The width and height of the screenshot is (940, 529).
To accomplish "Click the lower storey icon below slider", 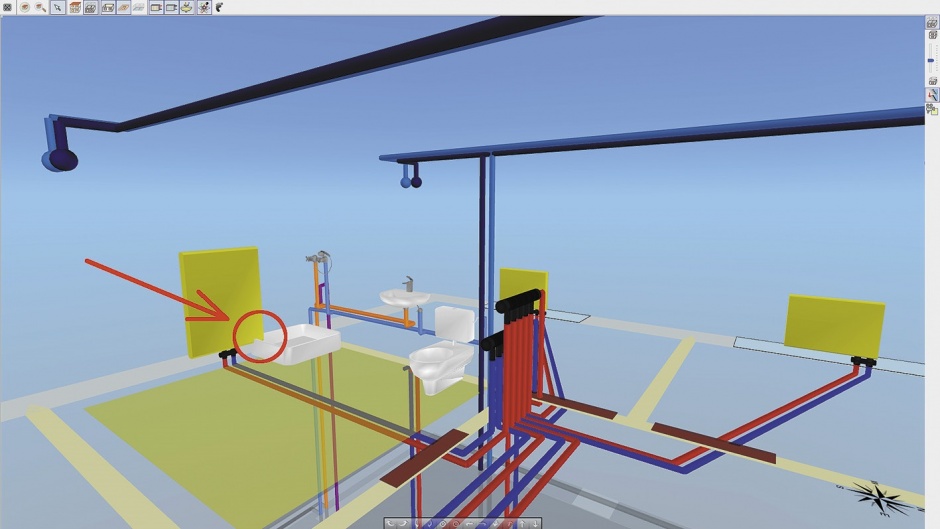I will (x=933, y=81).
